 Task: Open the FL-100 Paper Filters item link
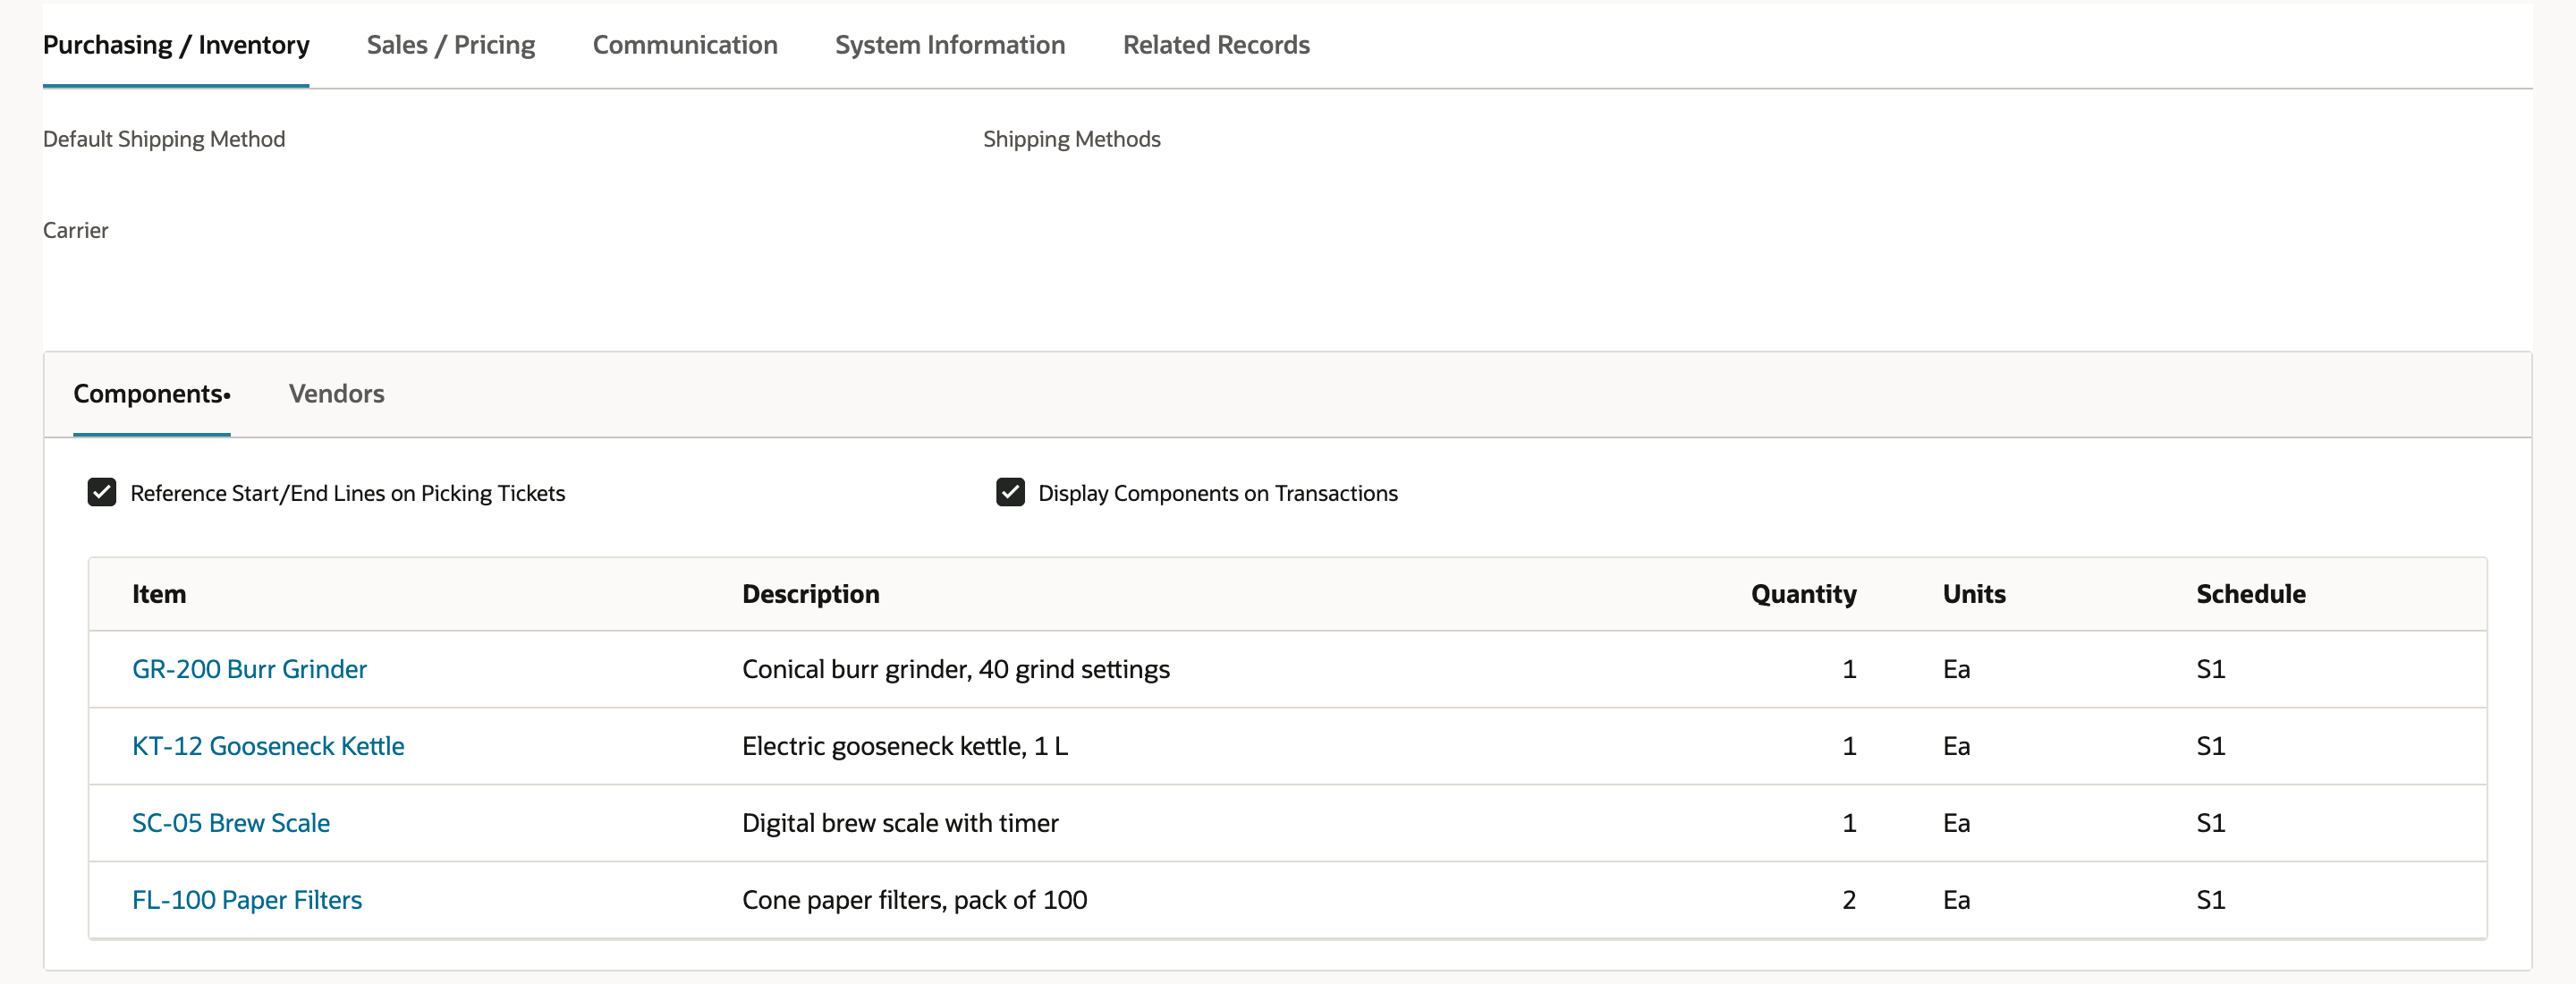247,900
